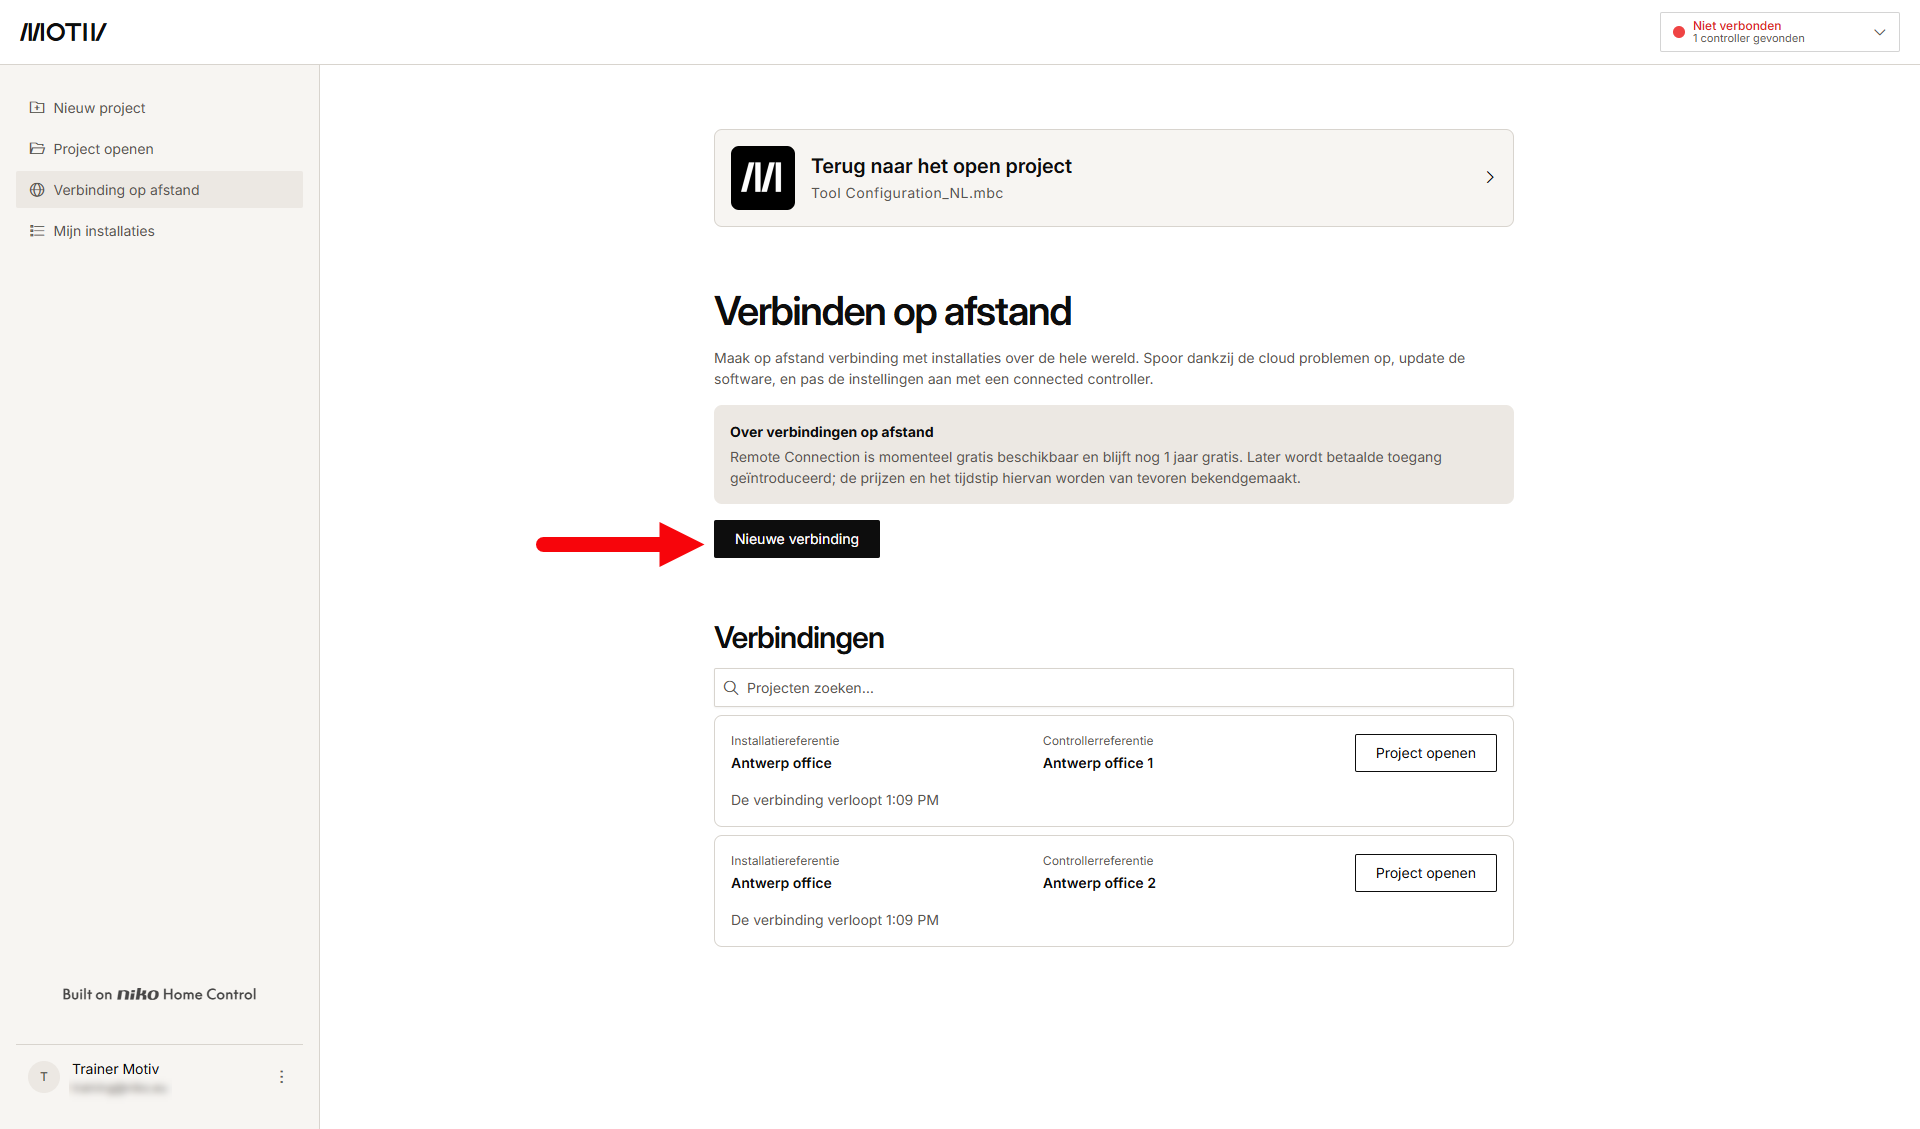Expand the Niet verbonden controller dropdown
Screen dimensions: 1920x1129
[x=1779, y=32]
